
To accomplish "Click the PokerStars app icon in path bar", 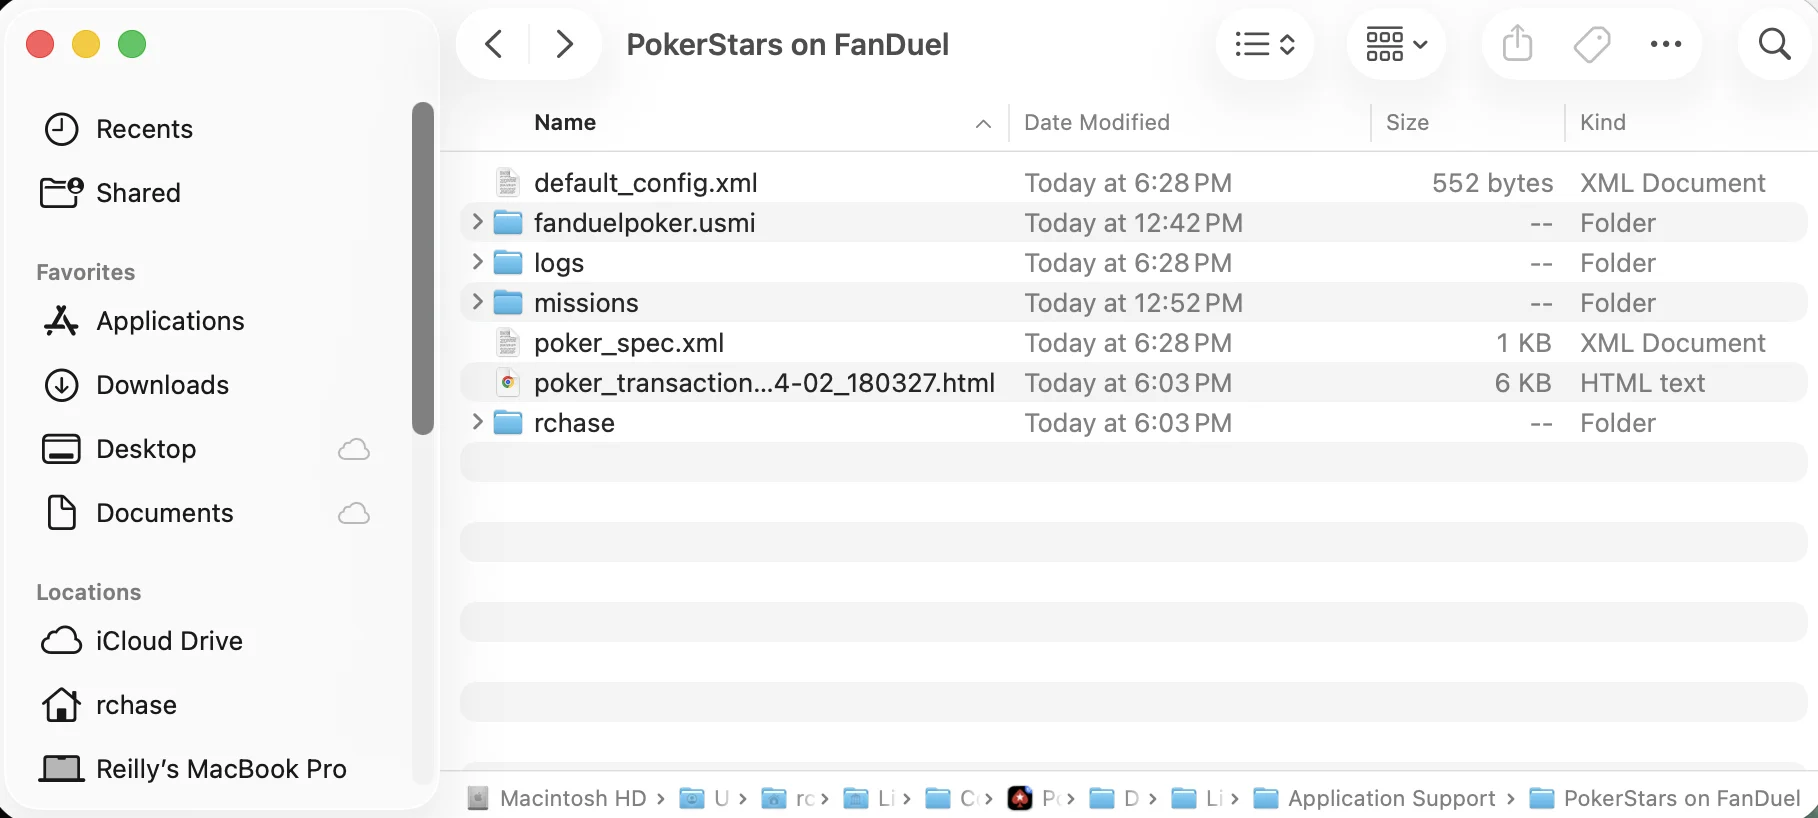I will (1019, 798).
